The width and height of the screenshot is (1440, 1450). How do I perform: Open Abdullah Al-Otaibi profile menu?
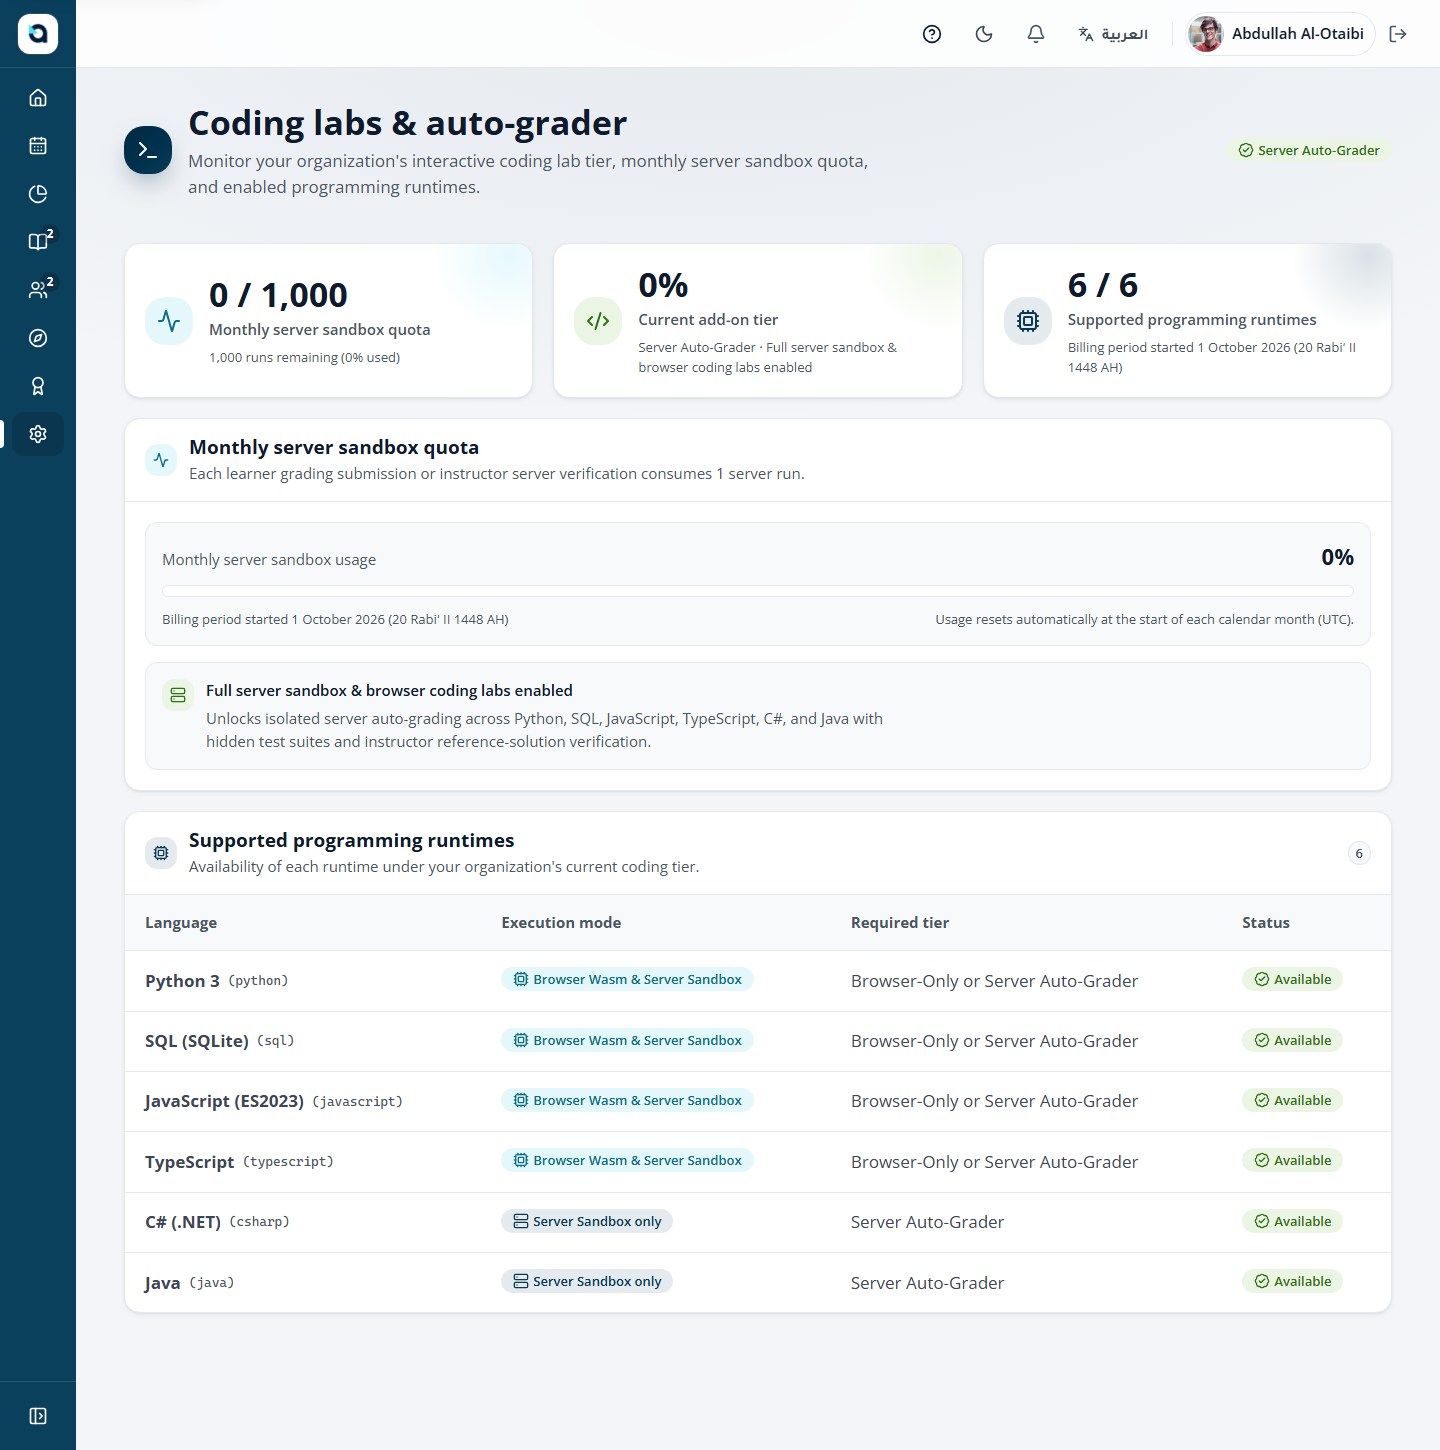tap(1279, 34)
